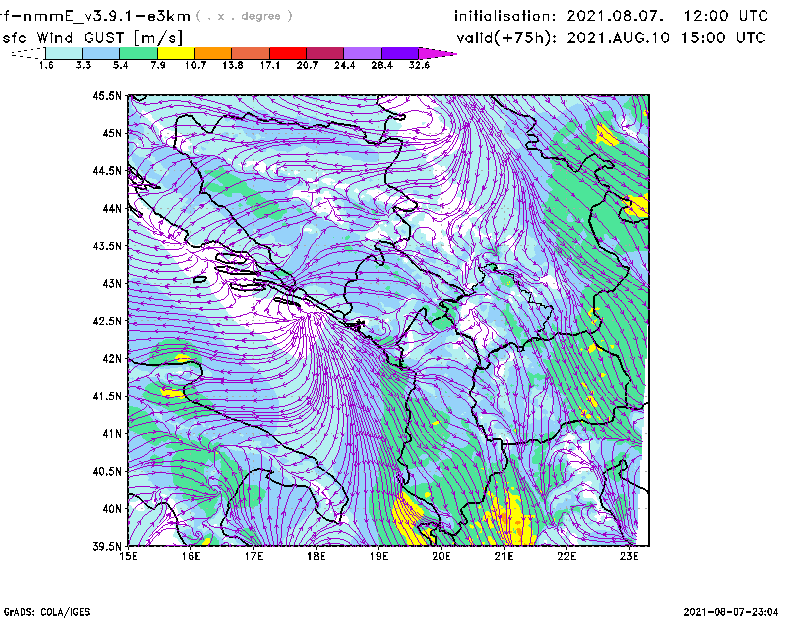Choose the lavender 24.4–28.4 legend swatch
Screen dimensions: 800x618
click(x=362, y=53)
